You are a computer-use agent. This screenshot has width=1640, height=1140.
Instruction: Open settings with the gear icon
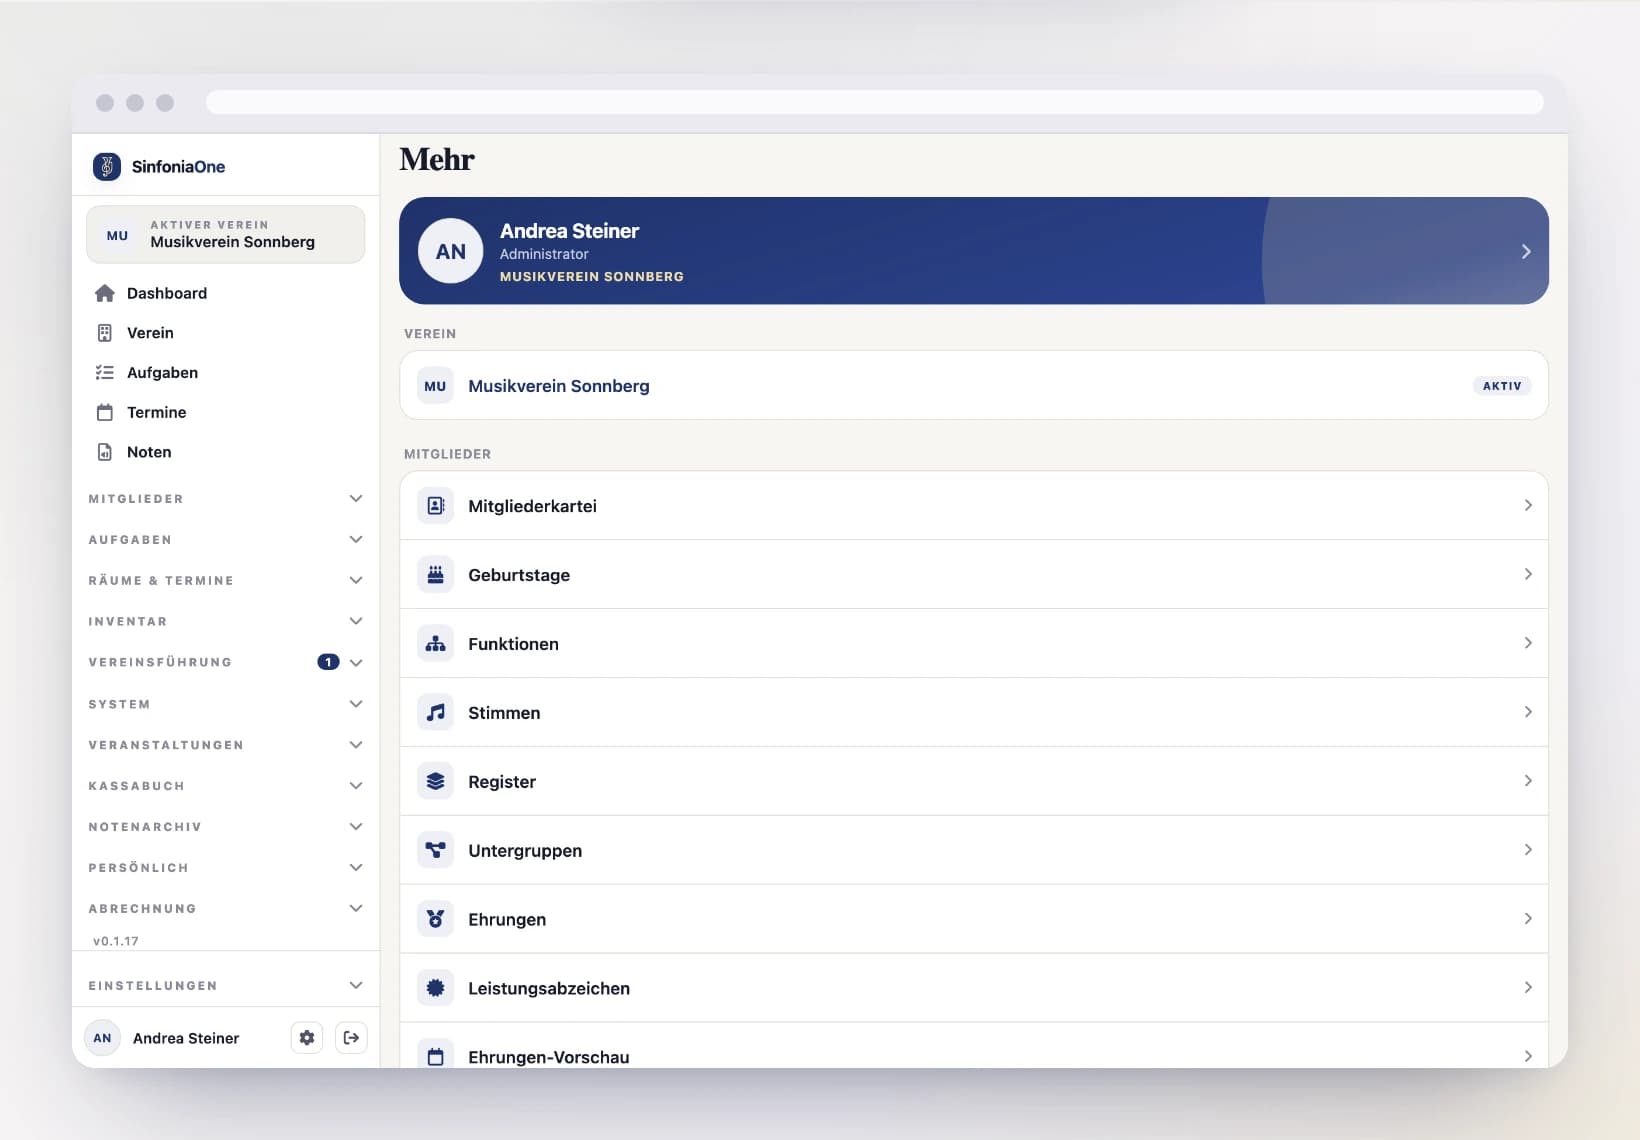click(x=307, y=1038)
